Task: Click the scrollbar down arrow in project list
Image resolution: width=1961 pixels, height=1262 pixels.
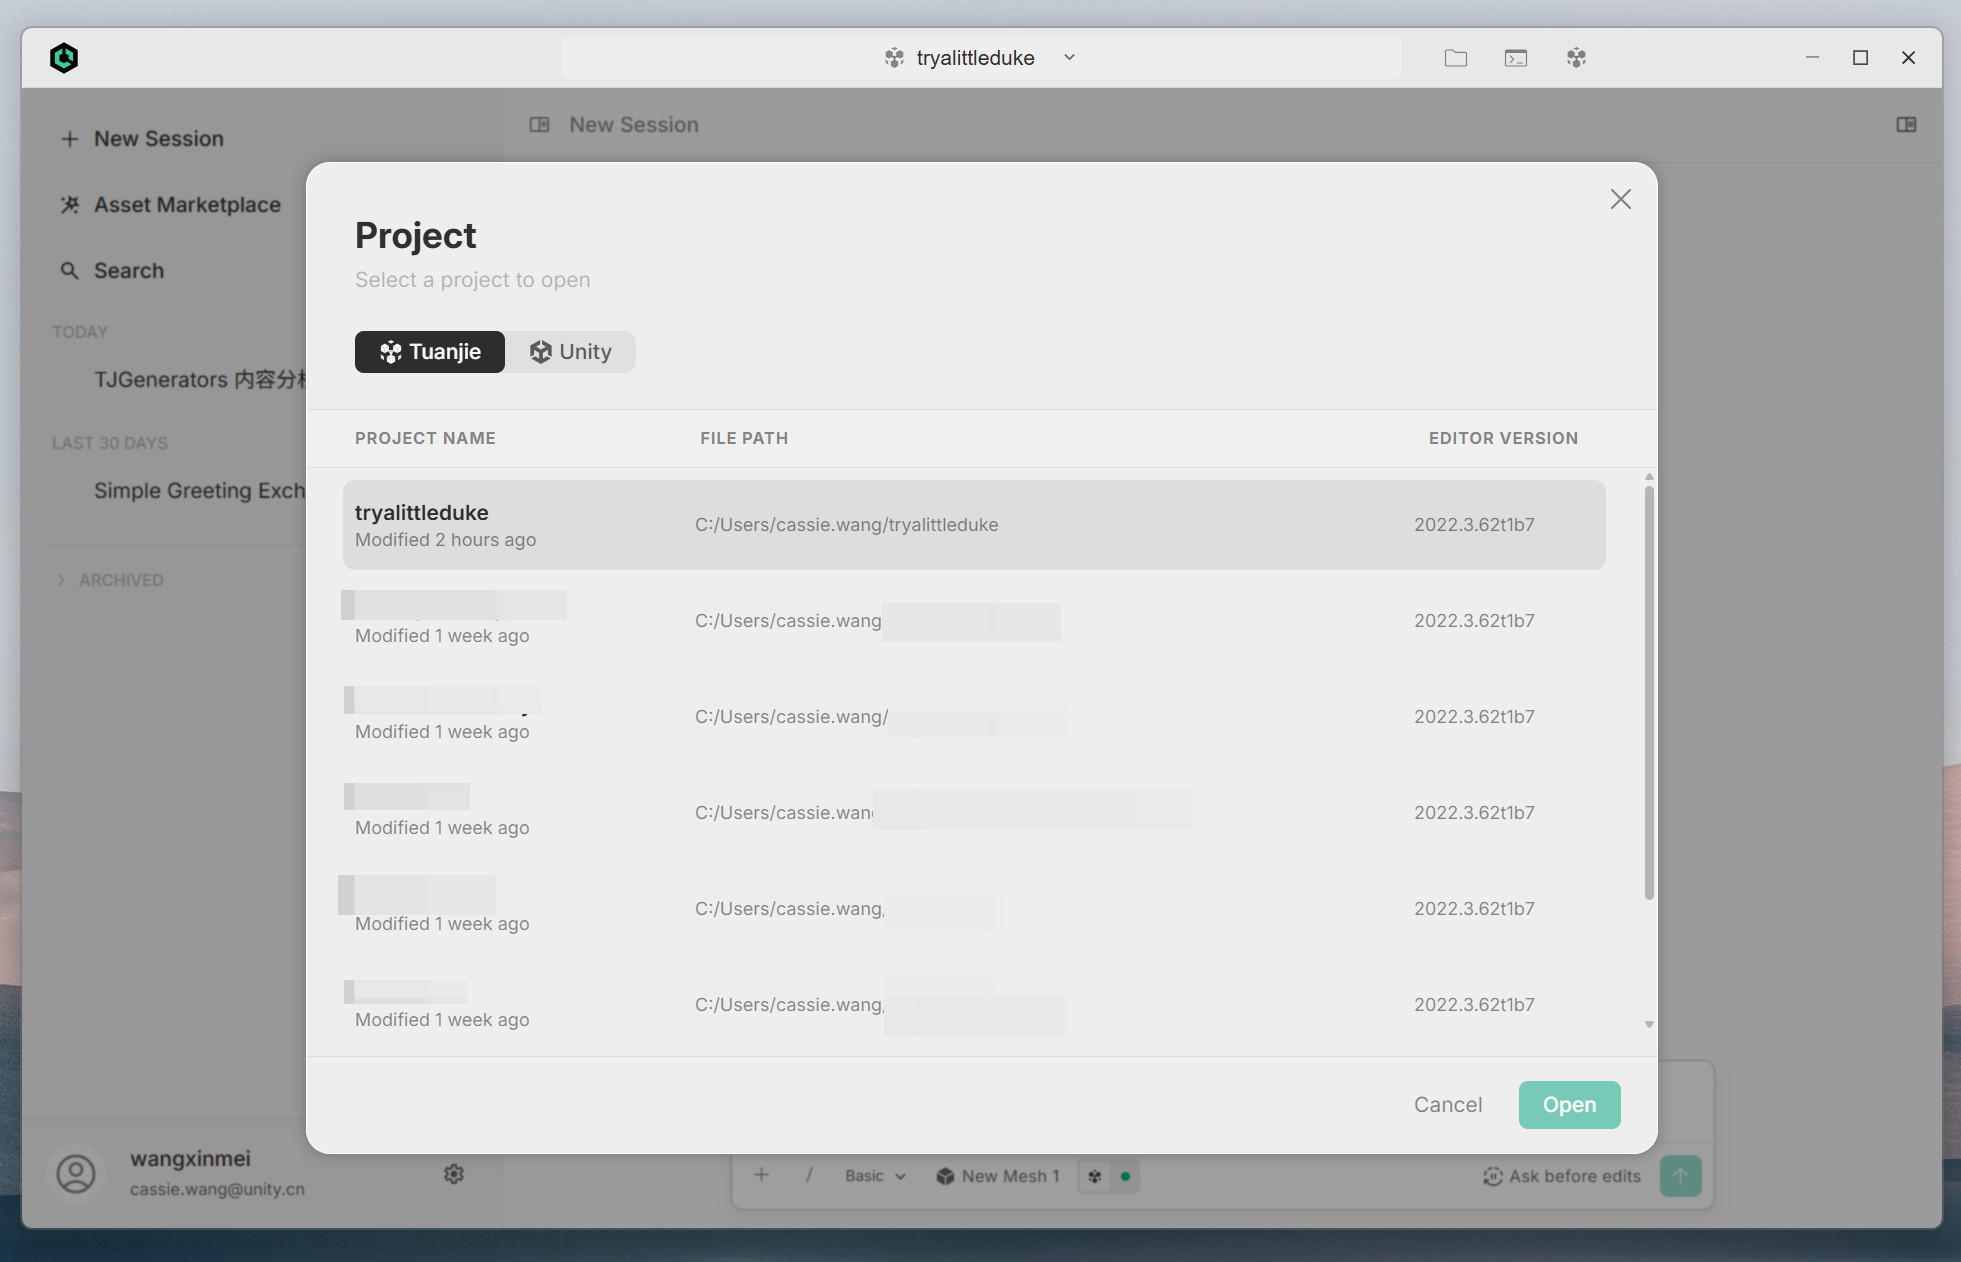Action: coord(1649,1025)
